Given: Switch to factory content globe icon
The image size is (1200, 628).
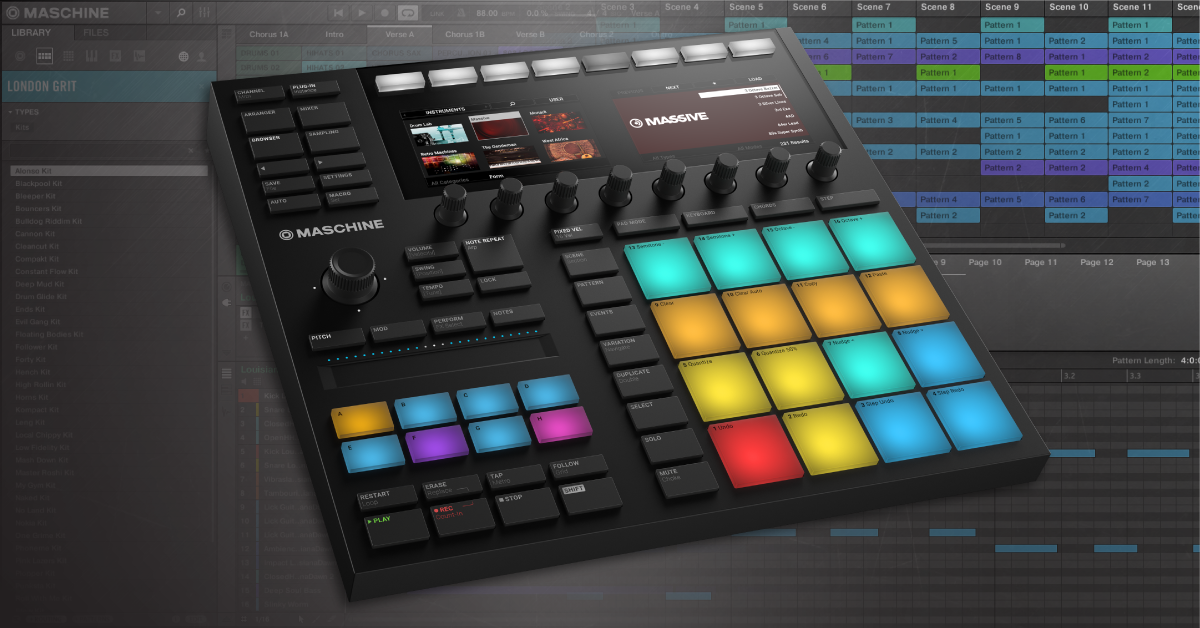Looking at the screenshot, I should click(183, 56).
